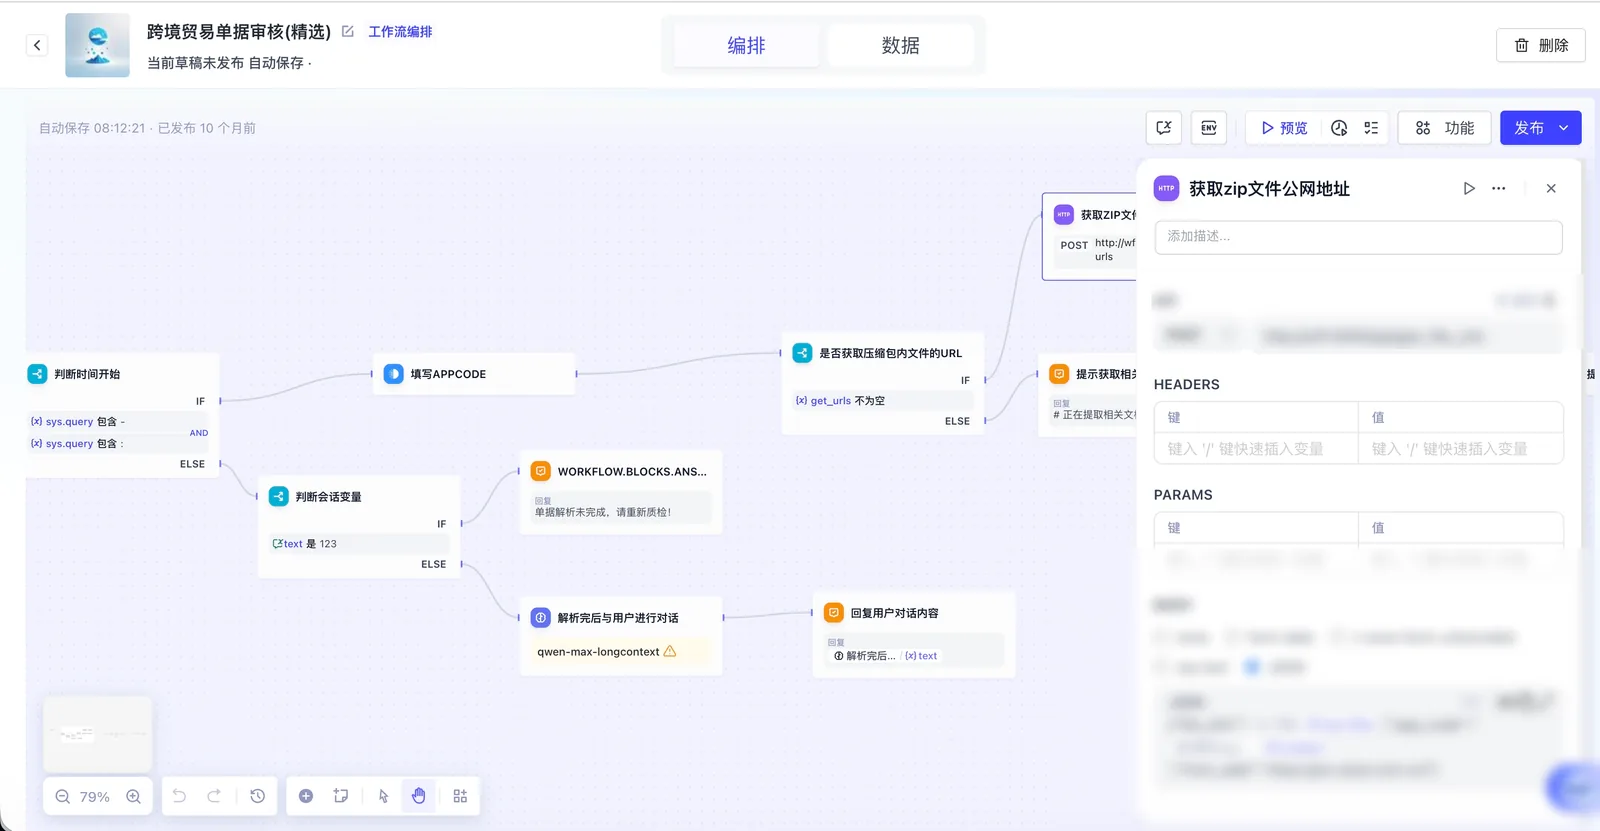Switch to the 编排 tab
This screenshot has height=831, width=1600.
coord(746,45)
